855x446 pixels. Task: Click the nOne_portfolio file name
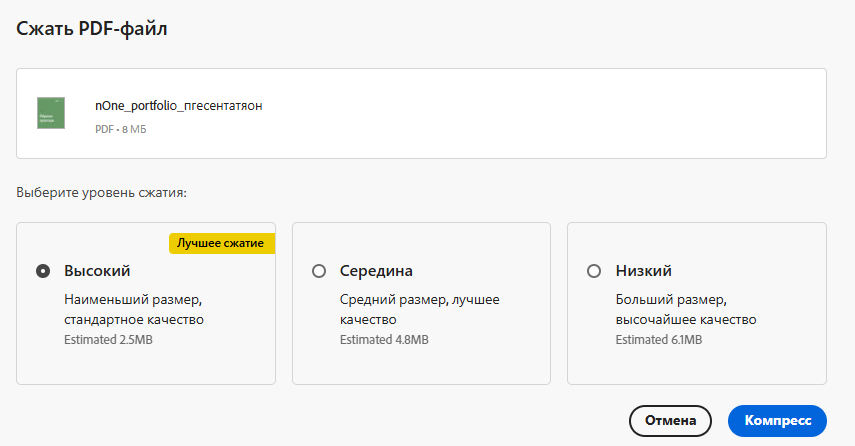tap(178, 105)
